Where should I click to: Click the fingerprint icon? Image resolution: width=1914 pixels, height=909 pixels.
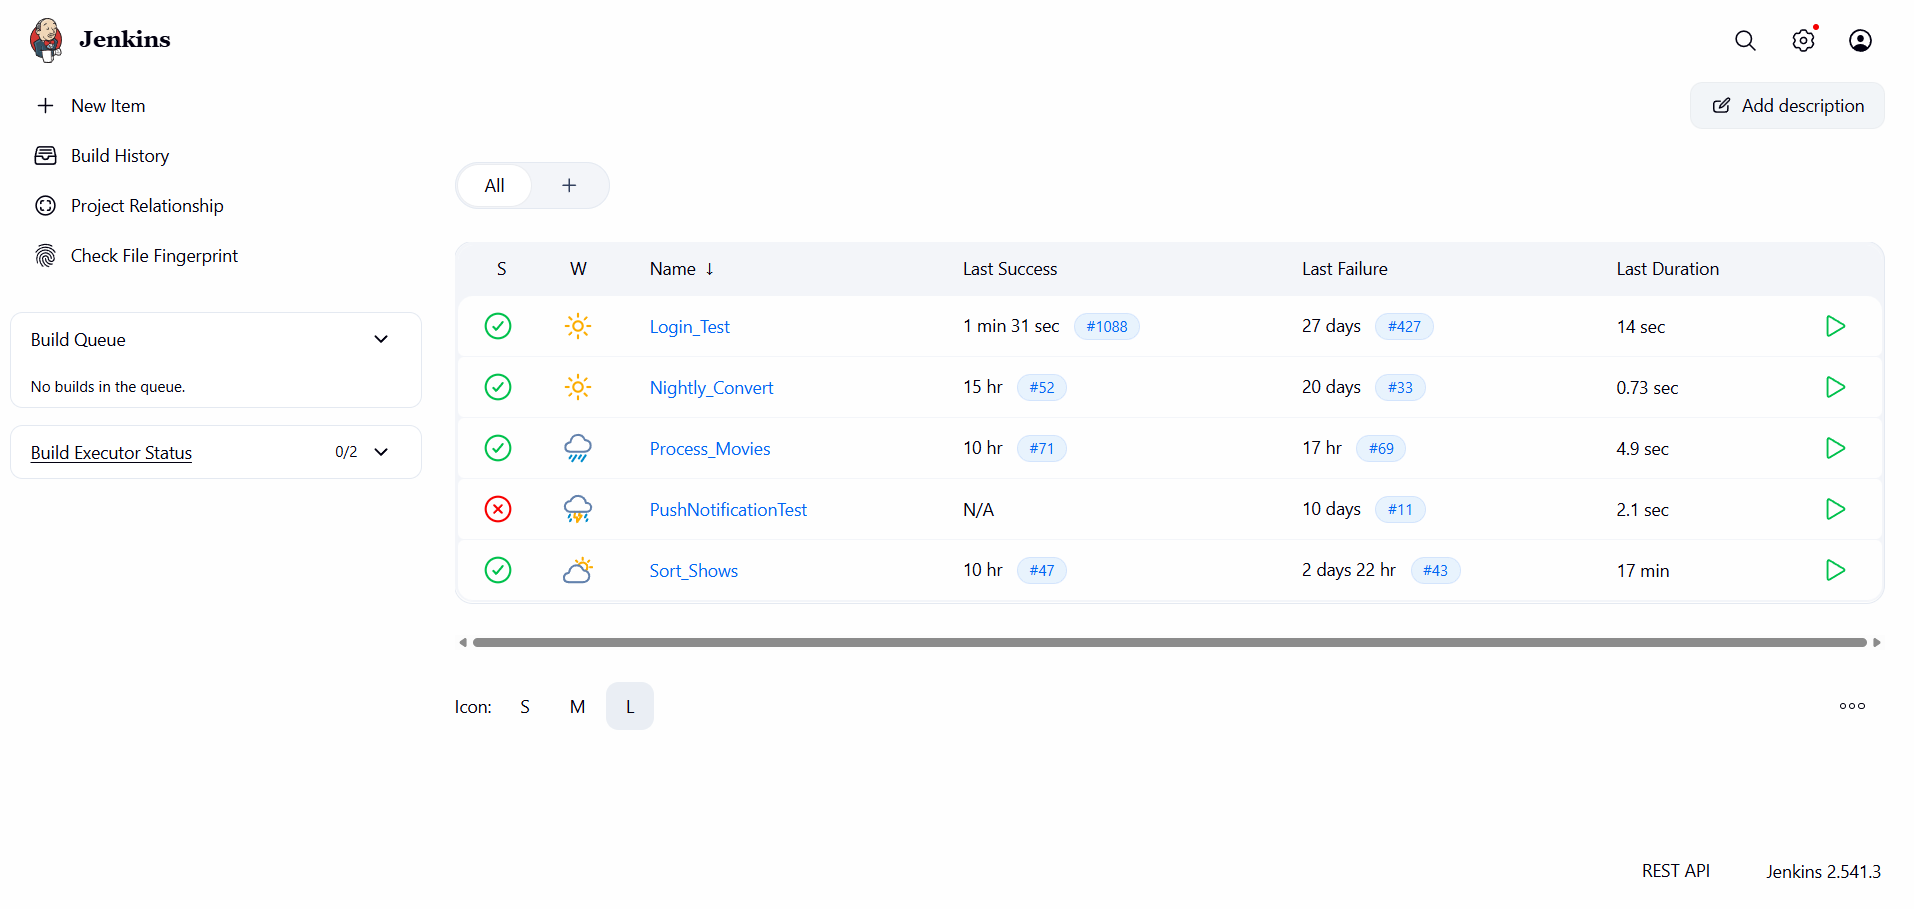(45, 256)
